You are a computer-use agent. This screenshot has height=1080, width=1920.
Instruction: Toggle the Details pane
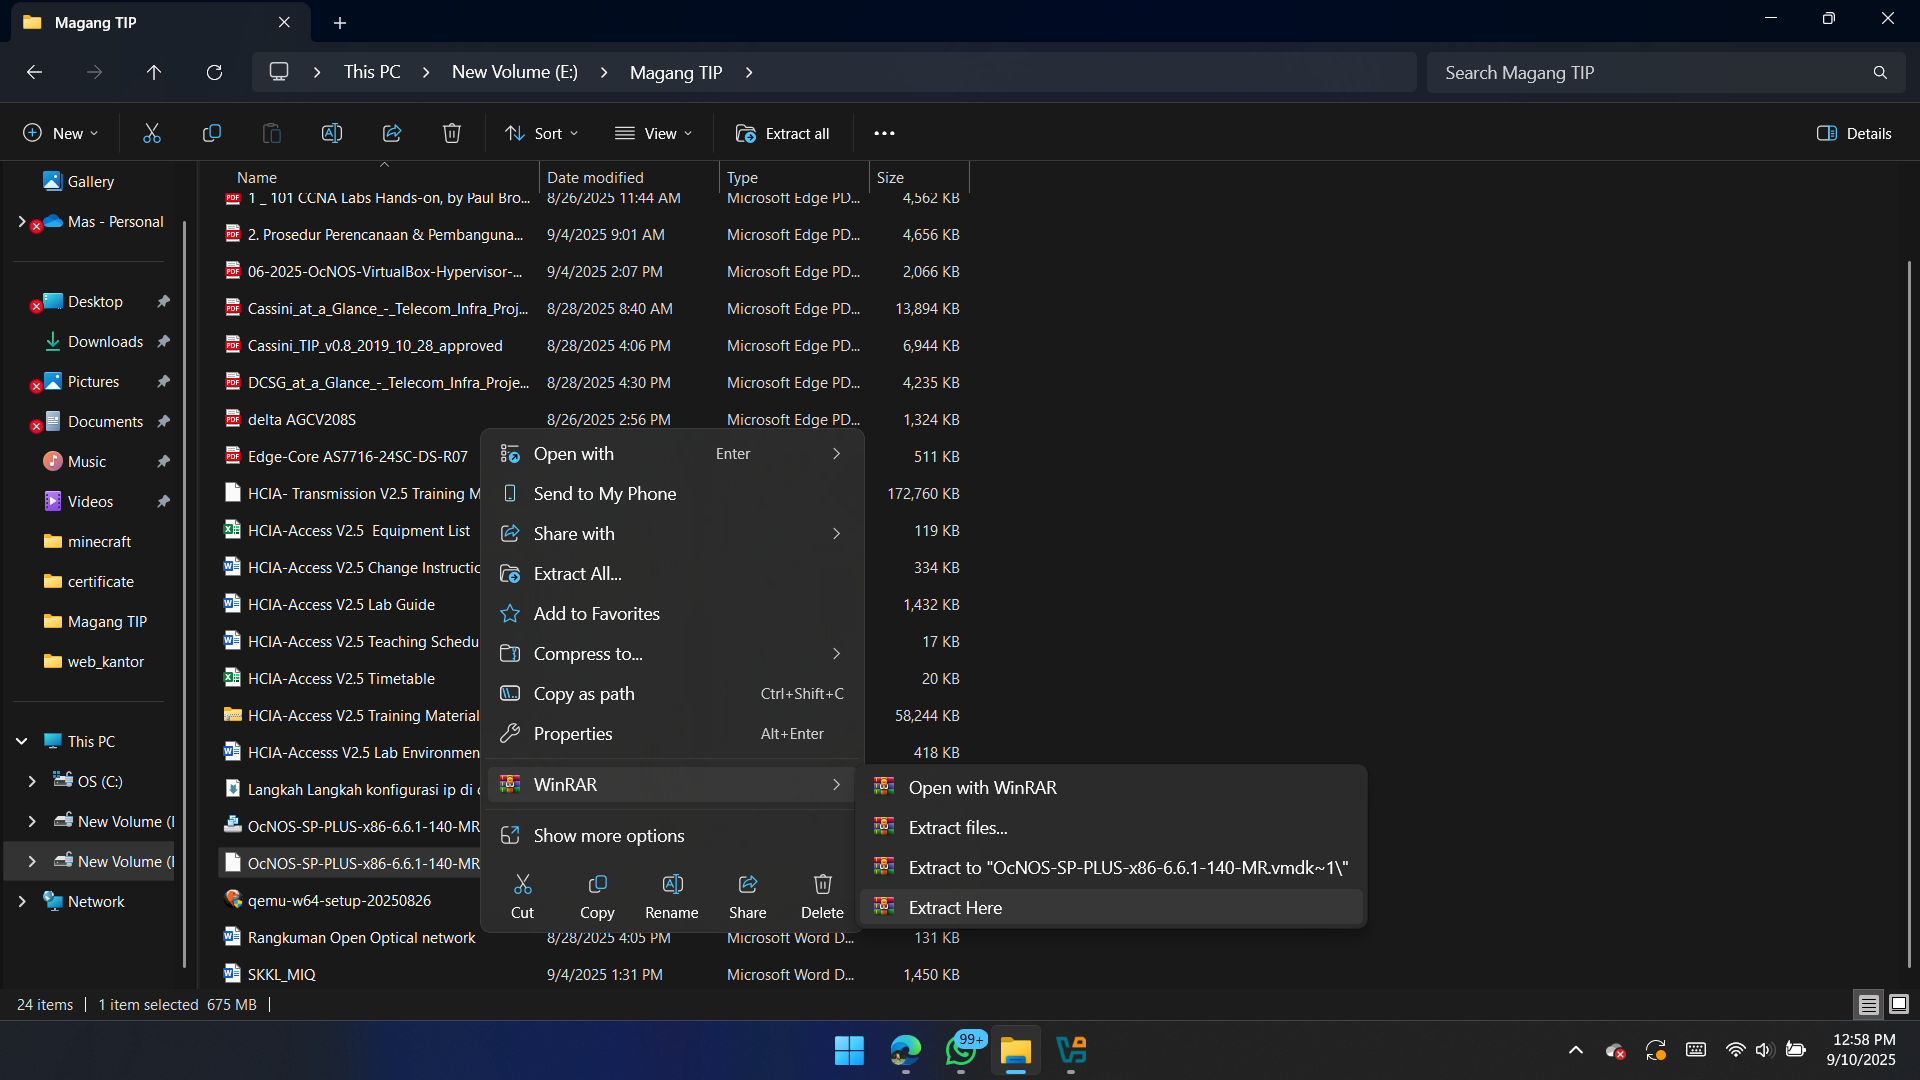(x=1854, y=133)
